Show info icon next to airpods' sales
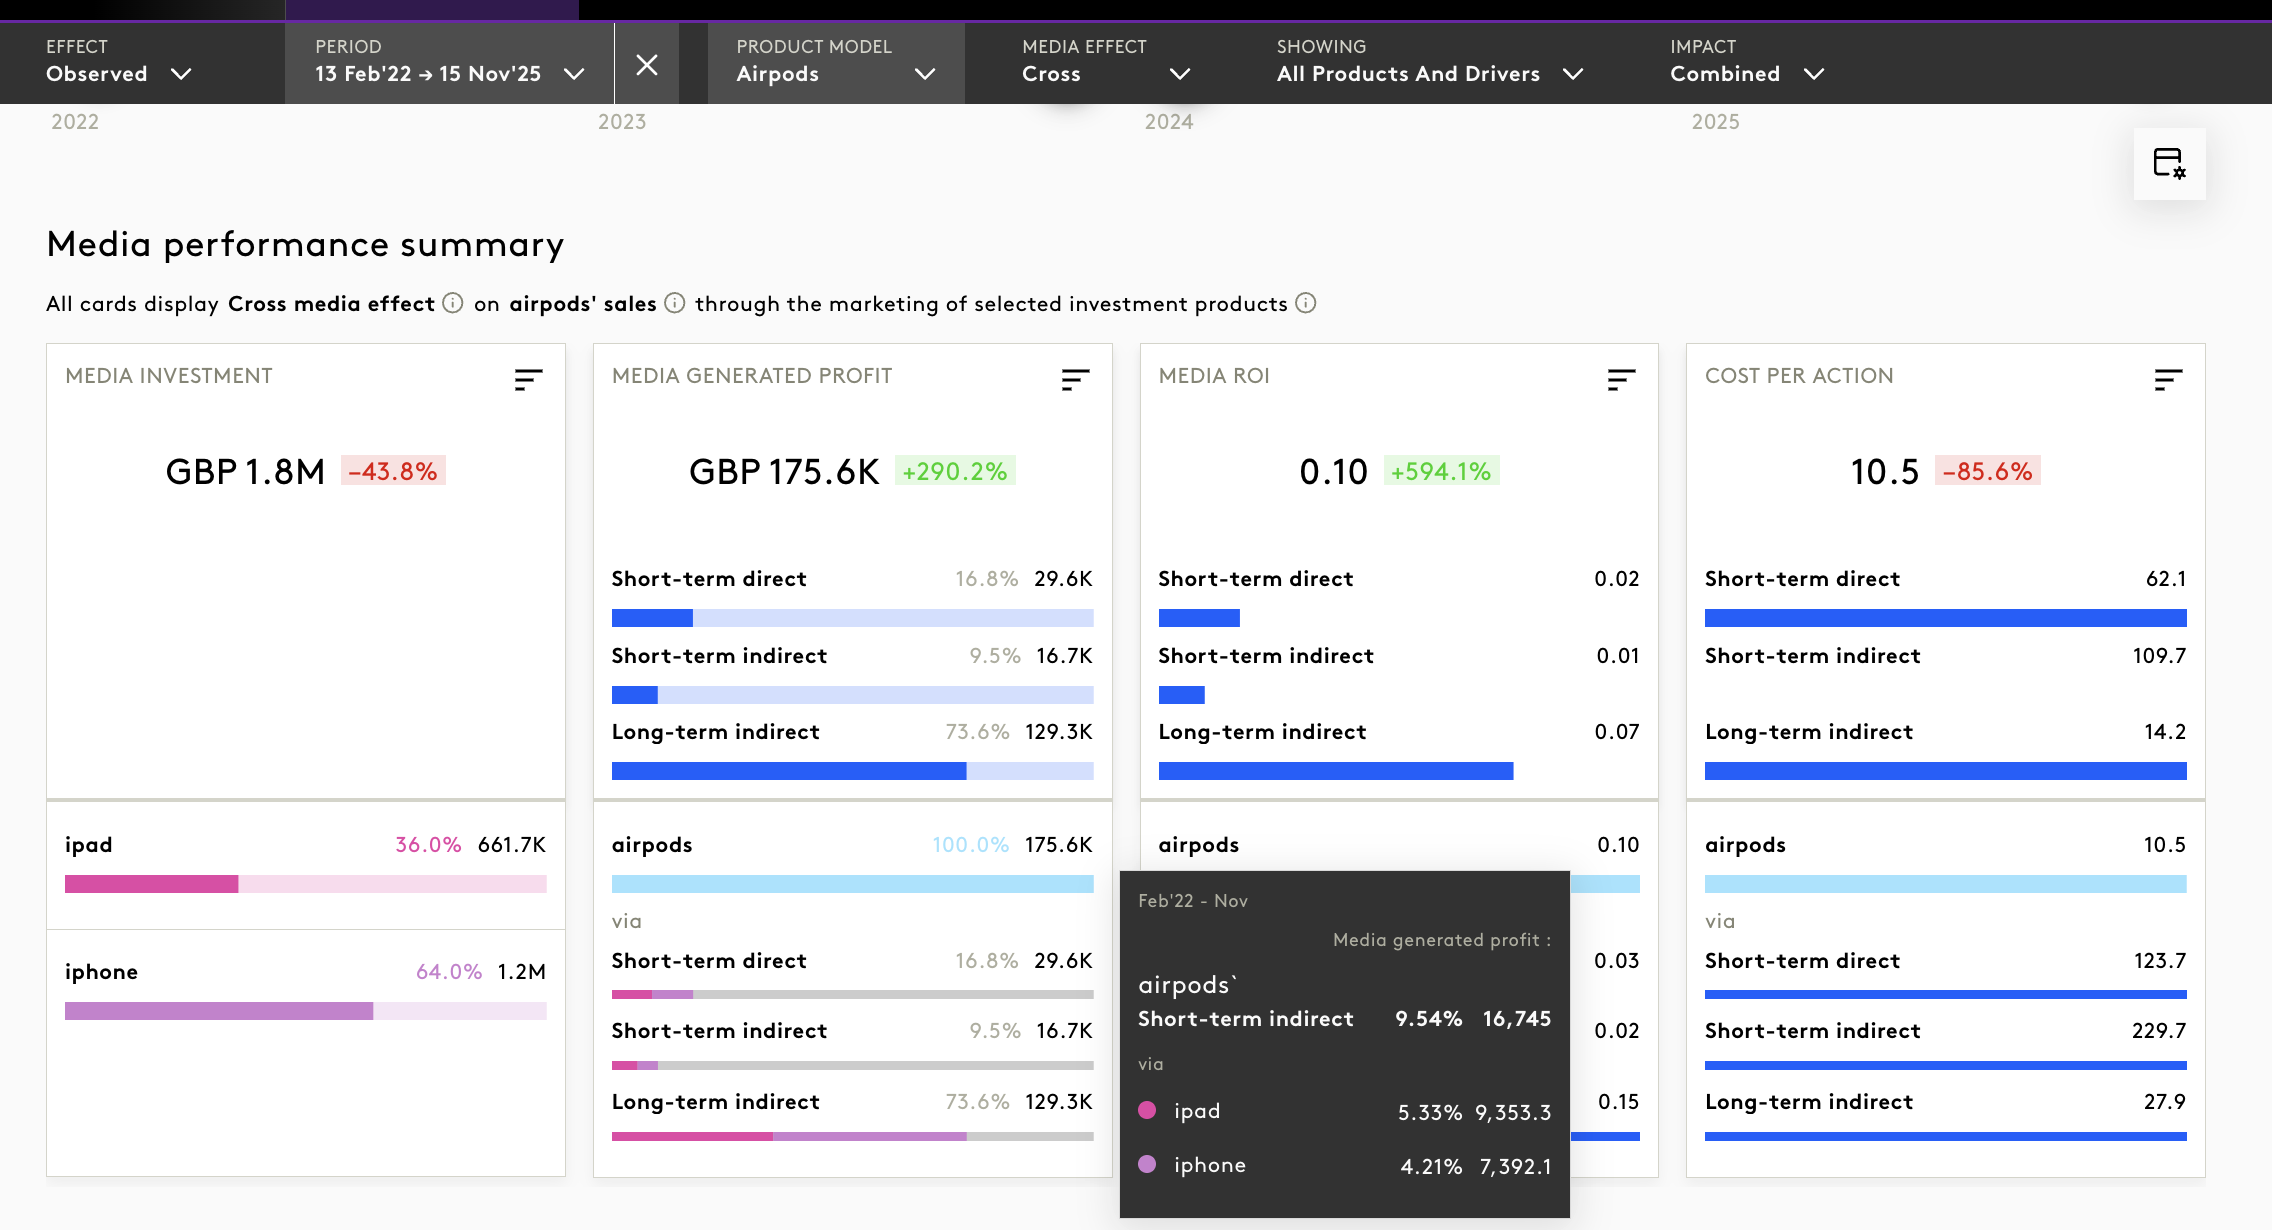The height and width of the screenshot is (1230, 2272). click(675, 303)
